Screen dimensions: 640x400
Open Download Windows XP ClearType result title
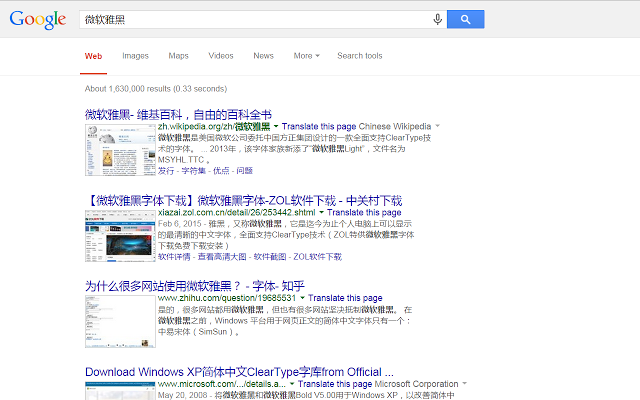(x=239, y=372)
